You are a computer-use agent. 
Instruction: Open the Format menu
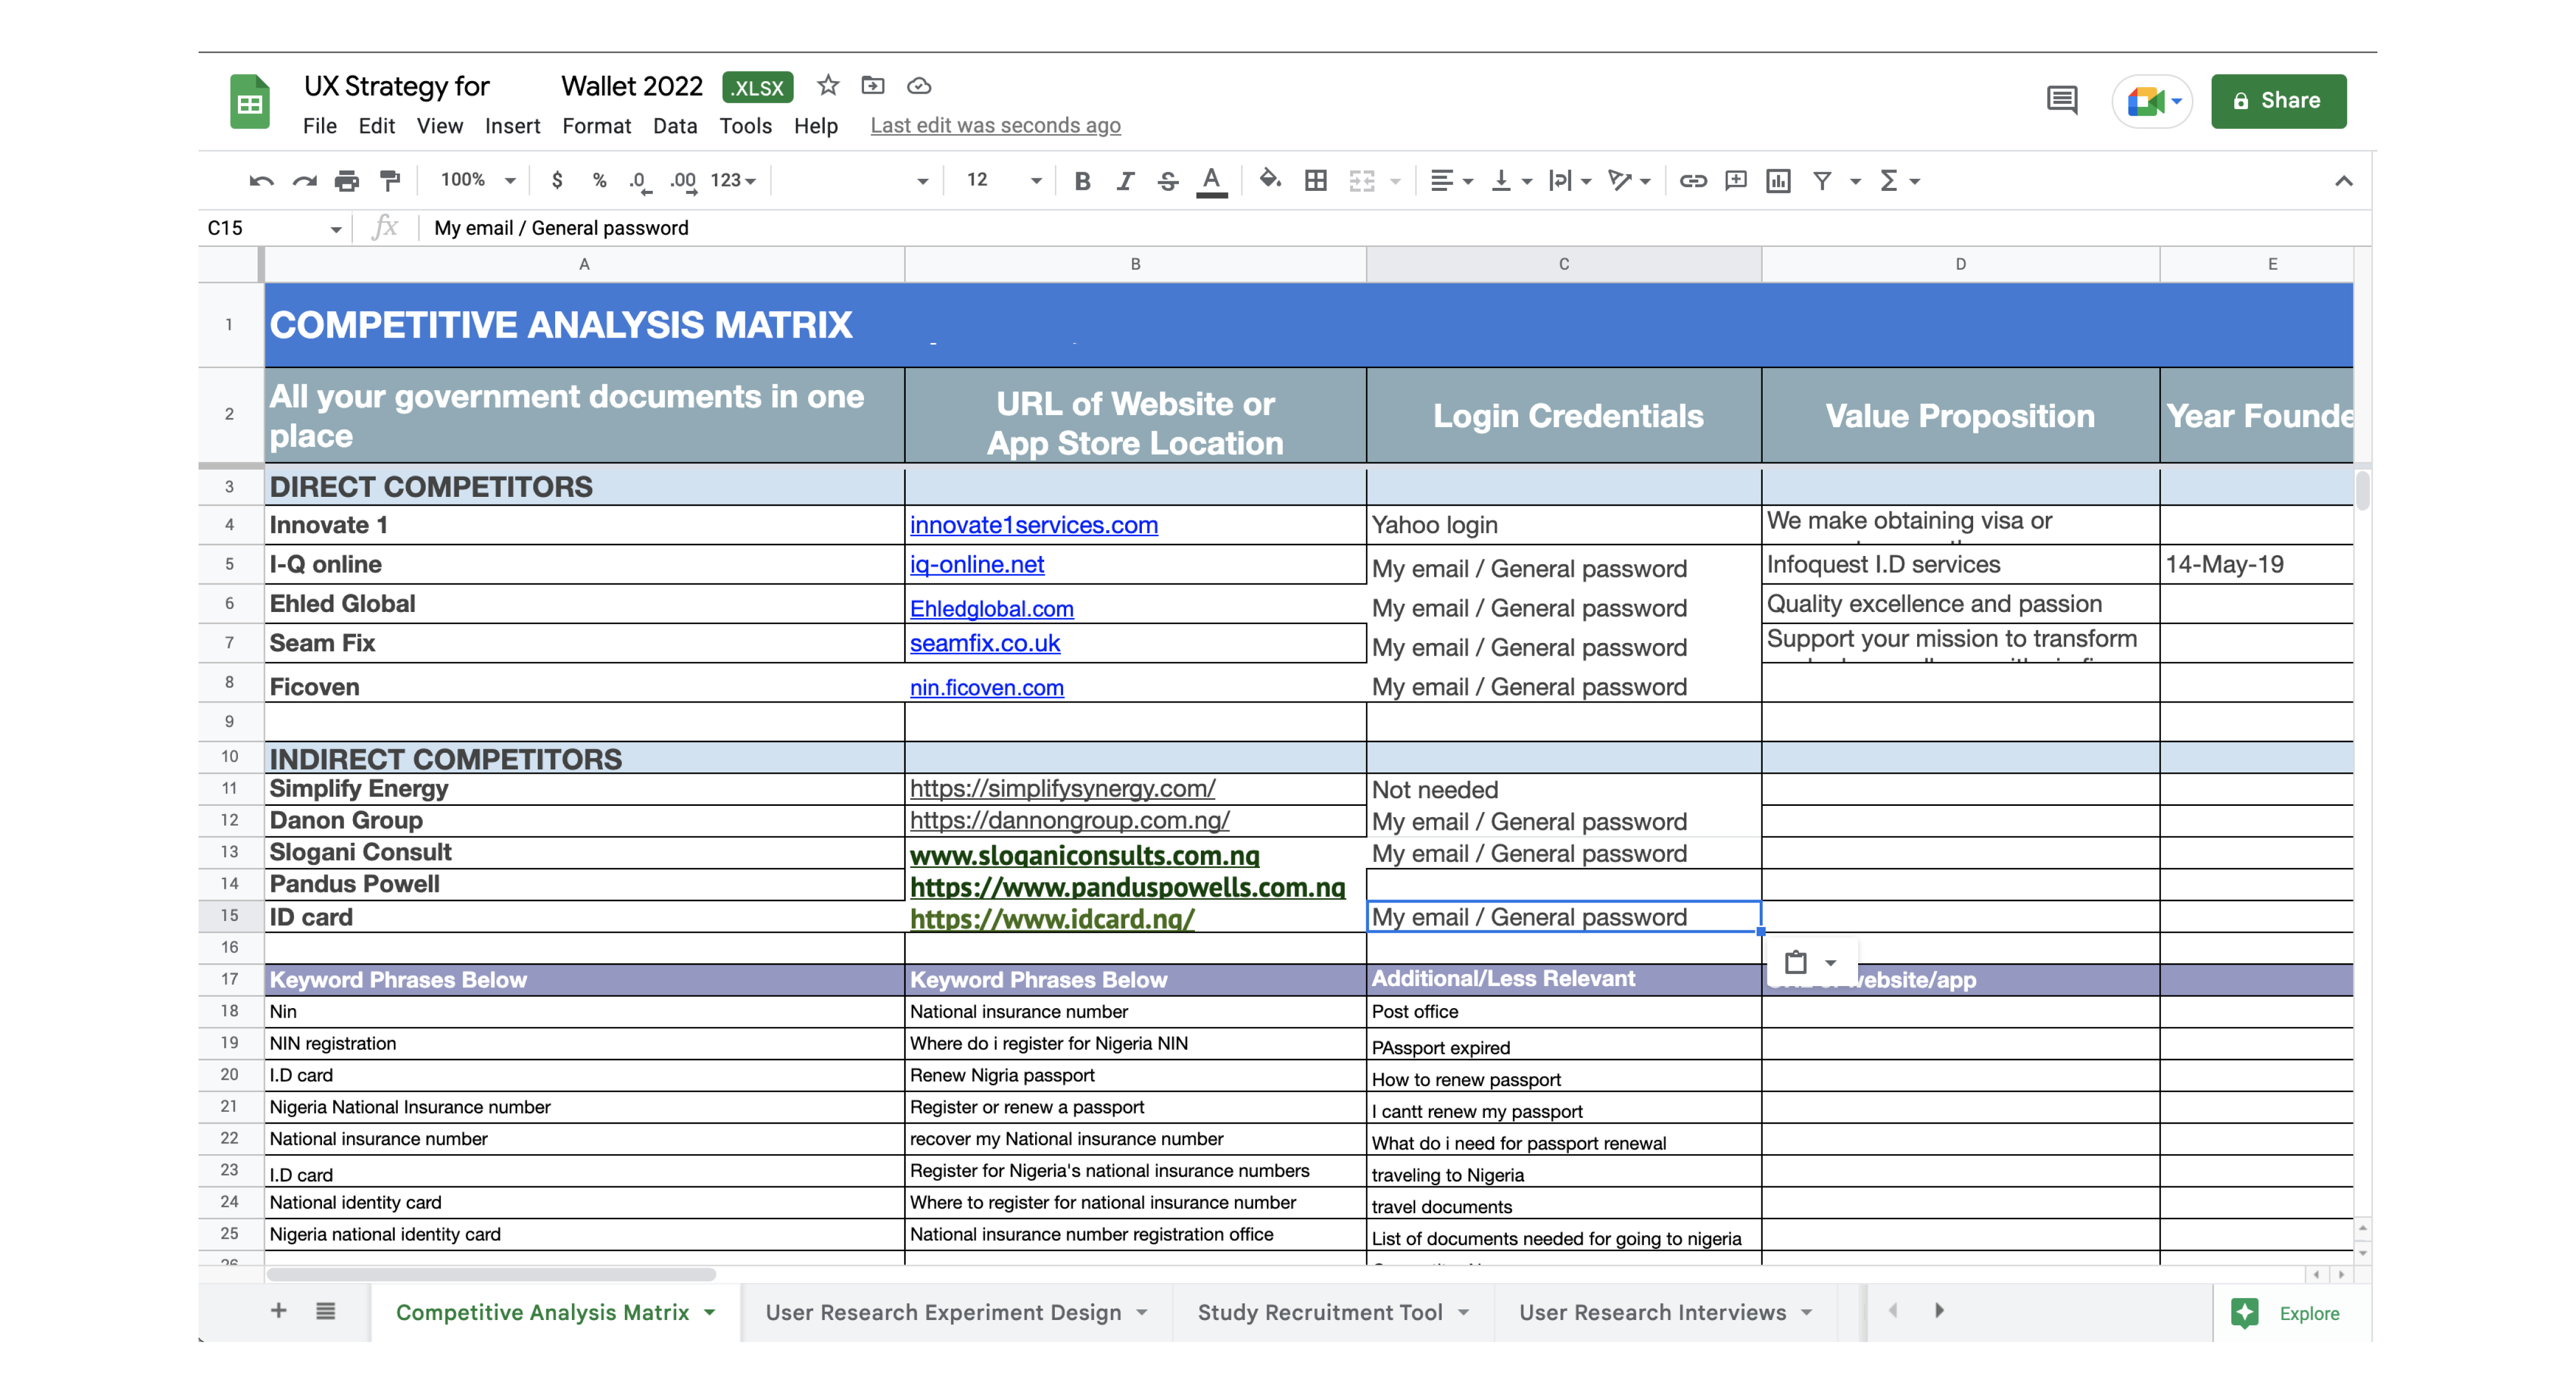[596, 126]
